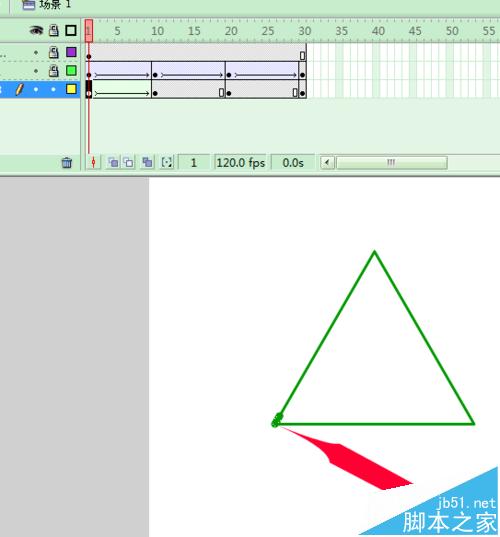
Task: Click the green motion guide circle at triangle corner
Action: 277,420
